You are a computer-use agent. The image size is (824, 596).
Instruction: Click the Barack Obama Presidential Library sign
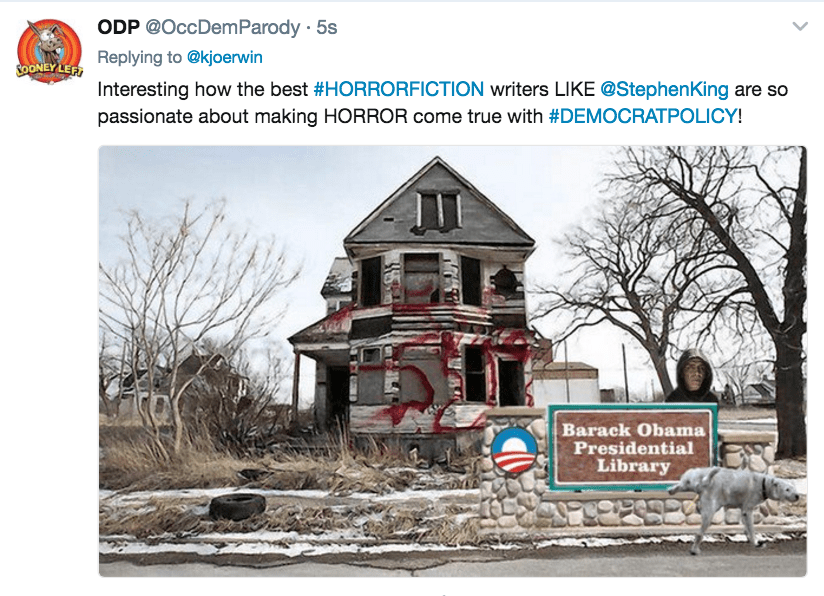pos(633,447)
